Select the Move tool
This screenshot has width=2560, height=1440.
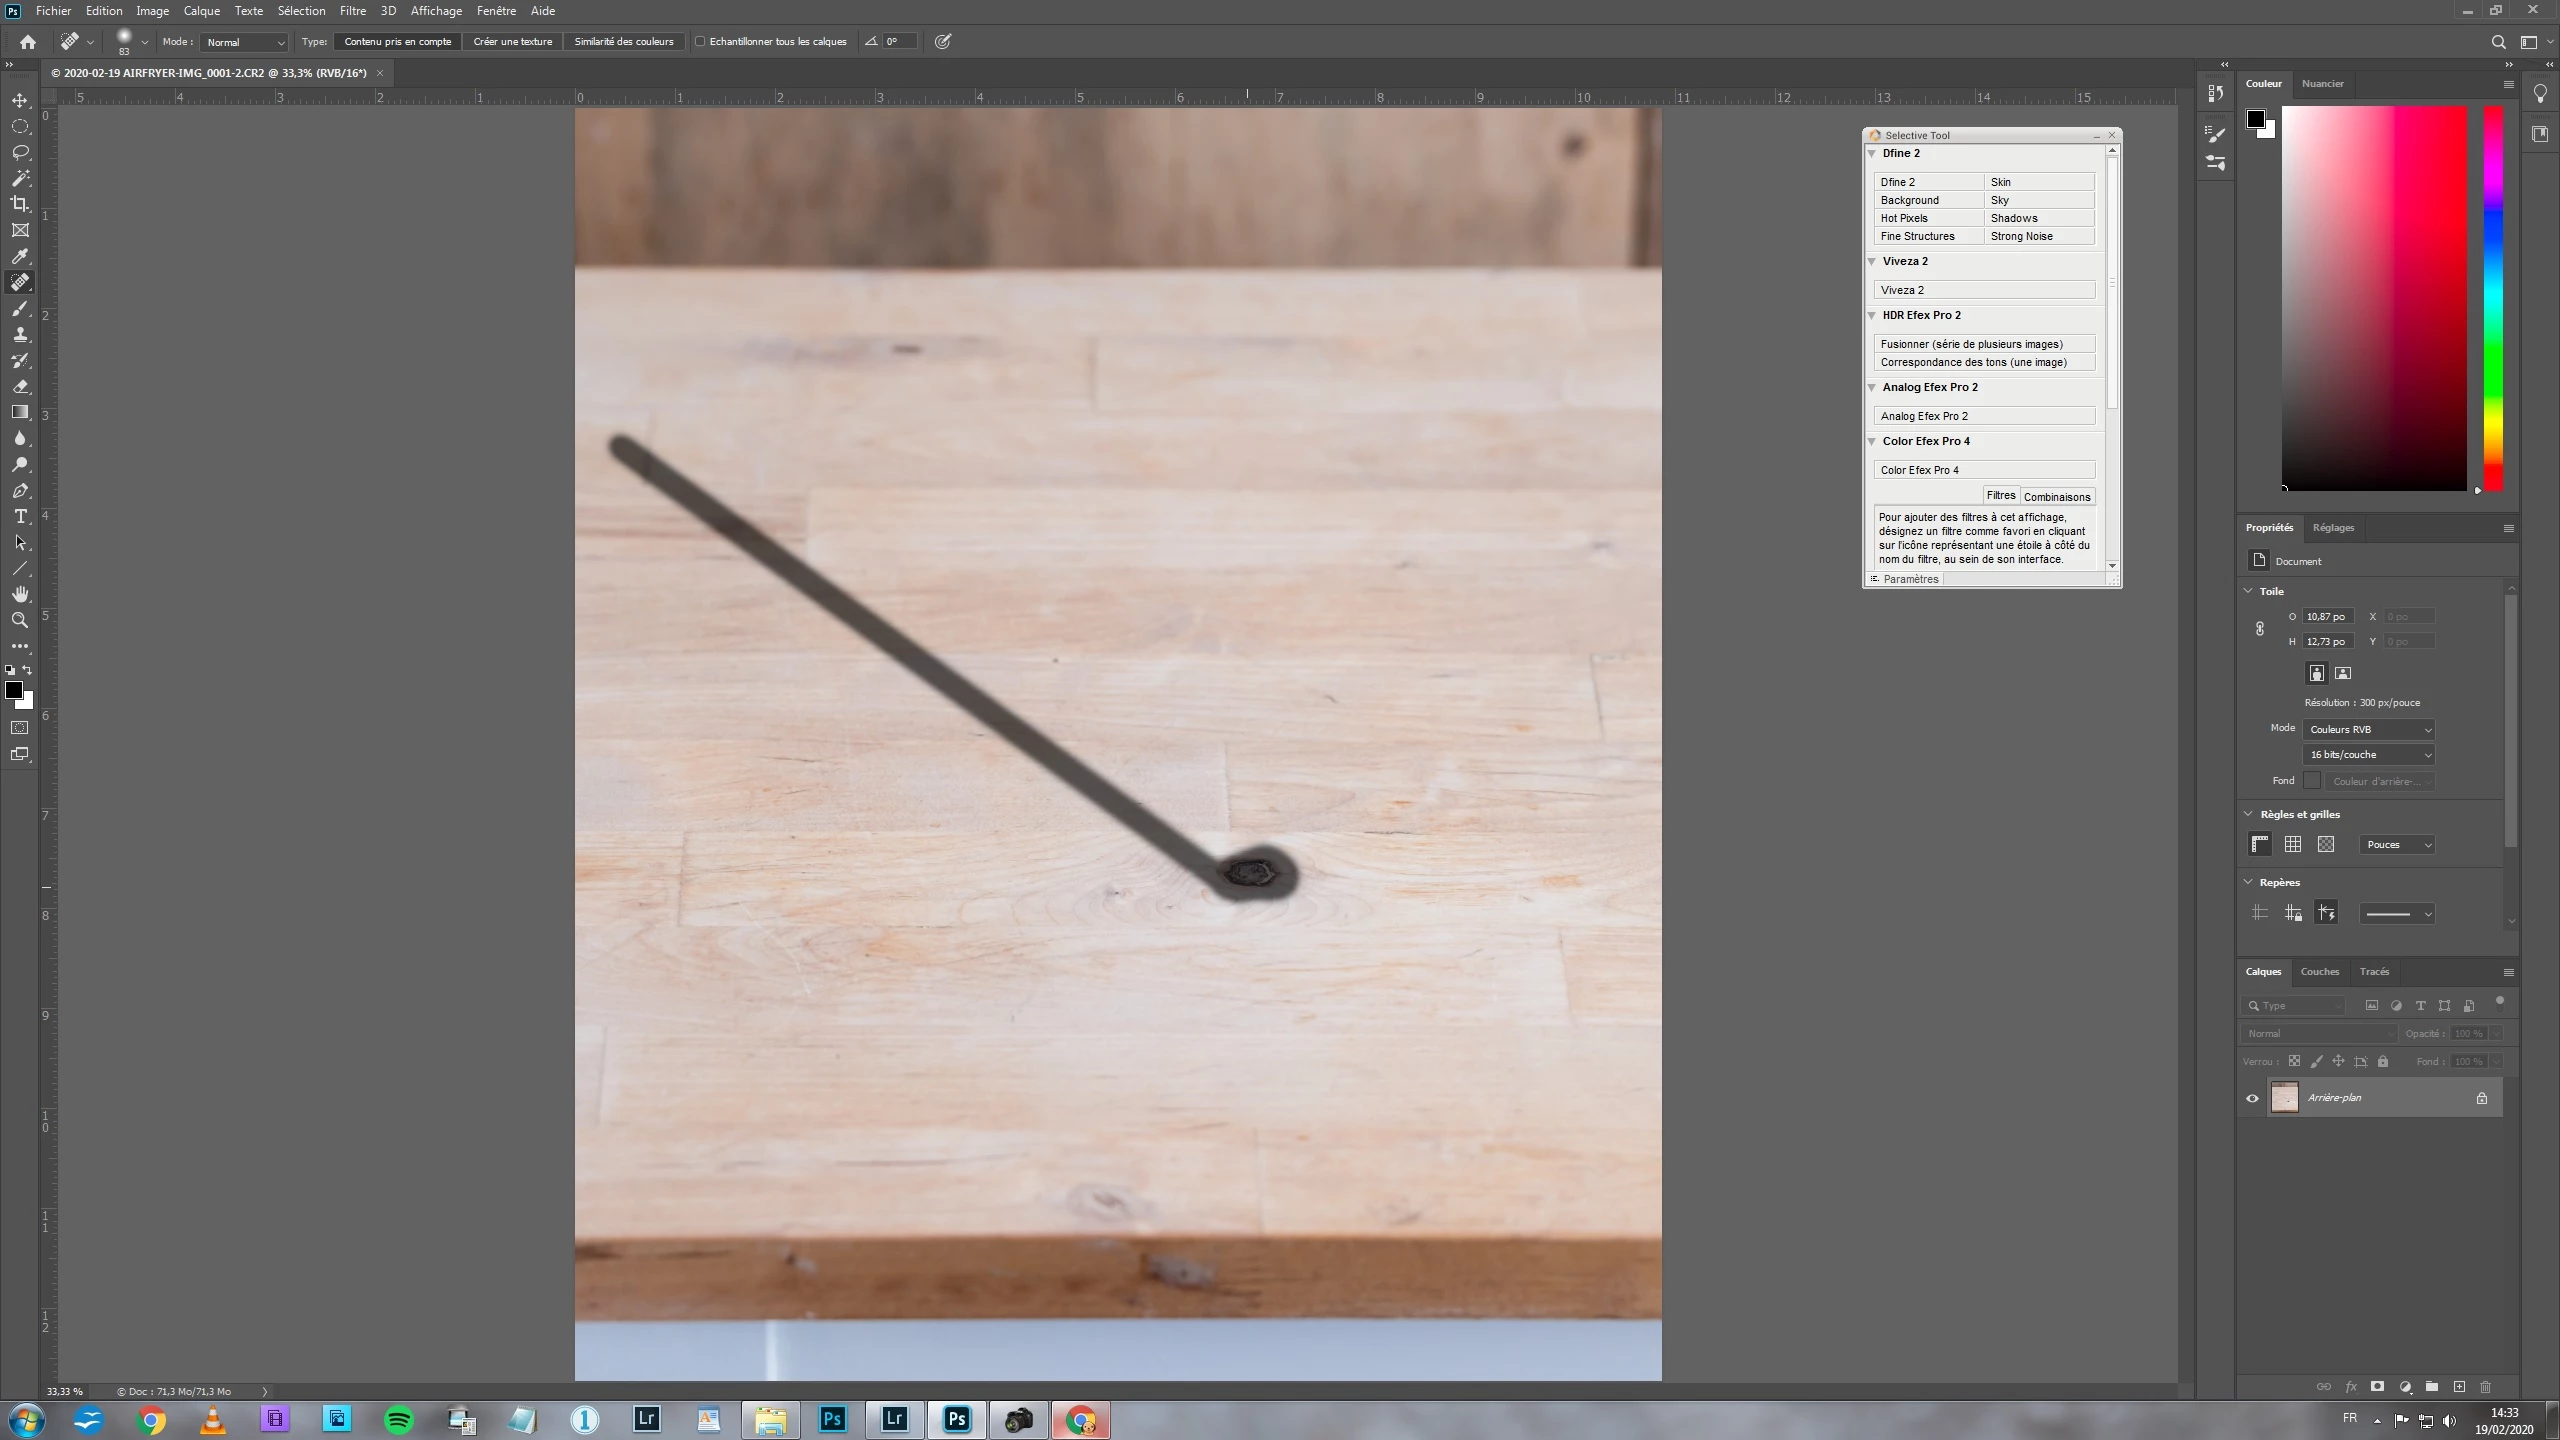click(x=20, y=101)
